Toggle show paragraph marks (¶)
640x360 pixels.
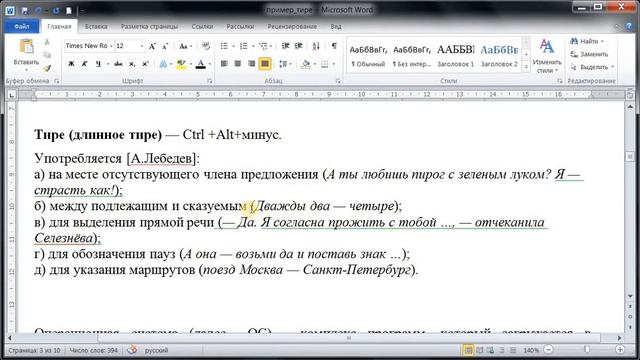point(334,46)
